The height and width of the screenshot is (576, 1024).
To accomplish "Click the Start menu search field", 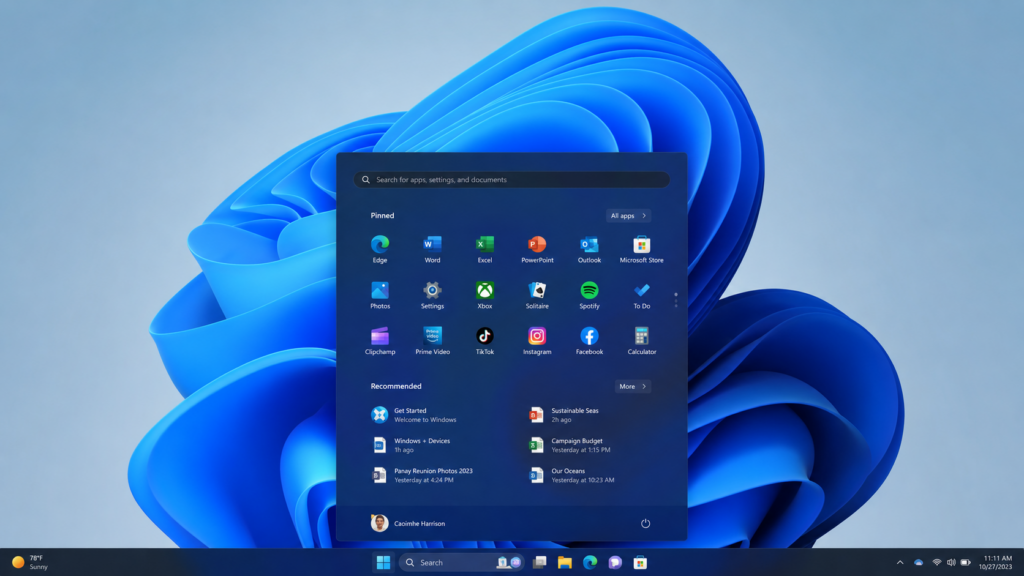I will pos(511,180).
